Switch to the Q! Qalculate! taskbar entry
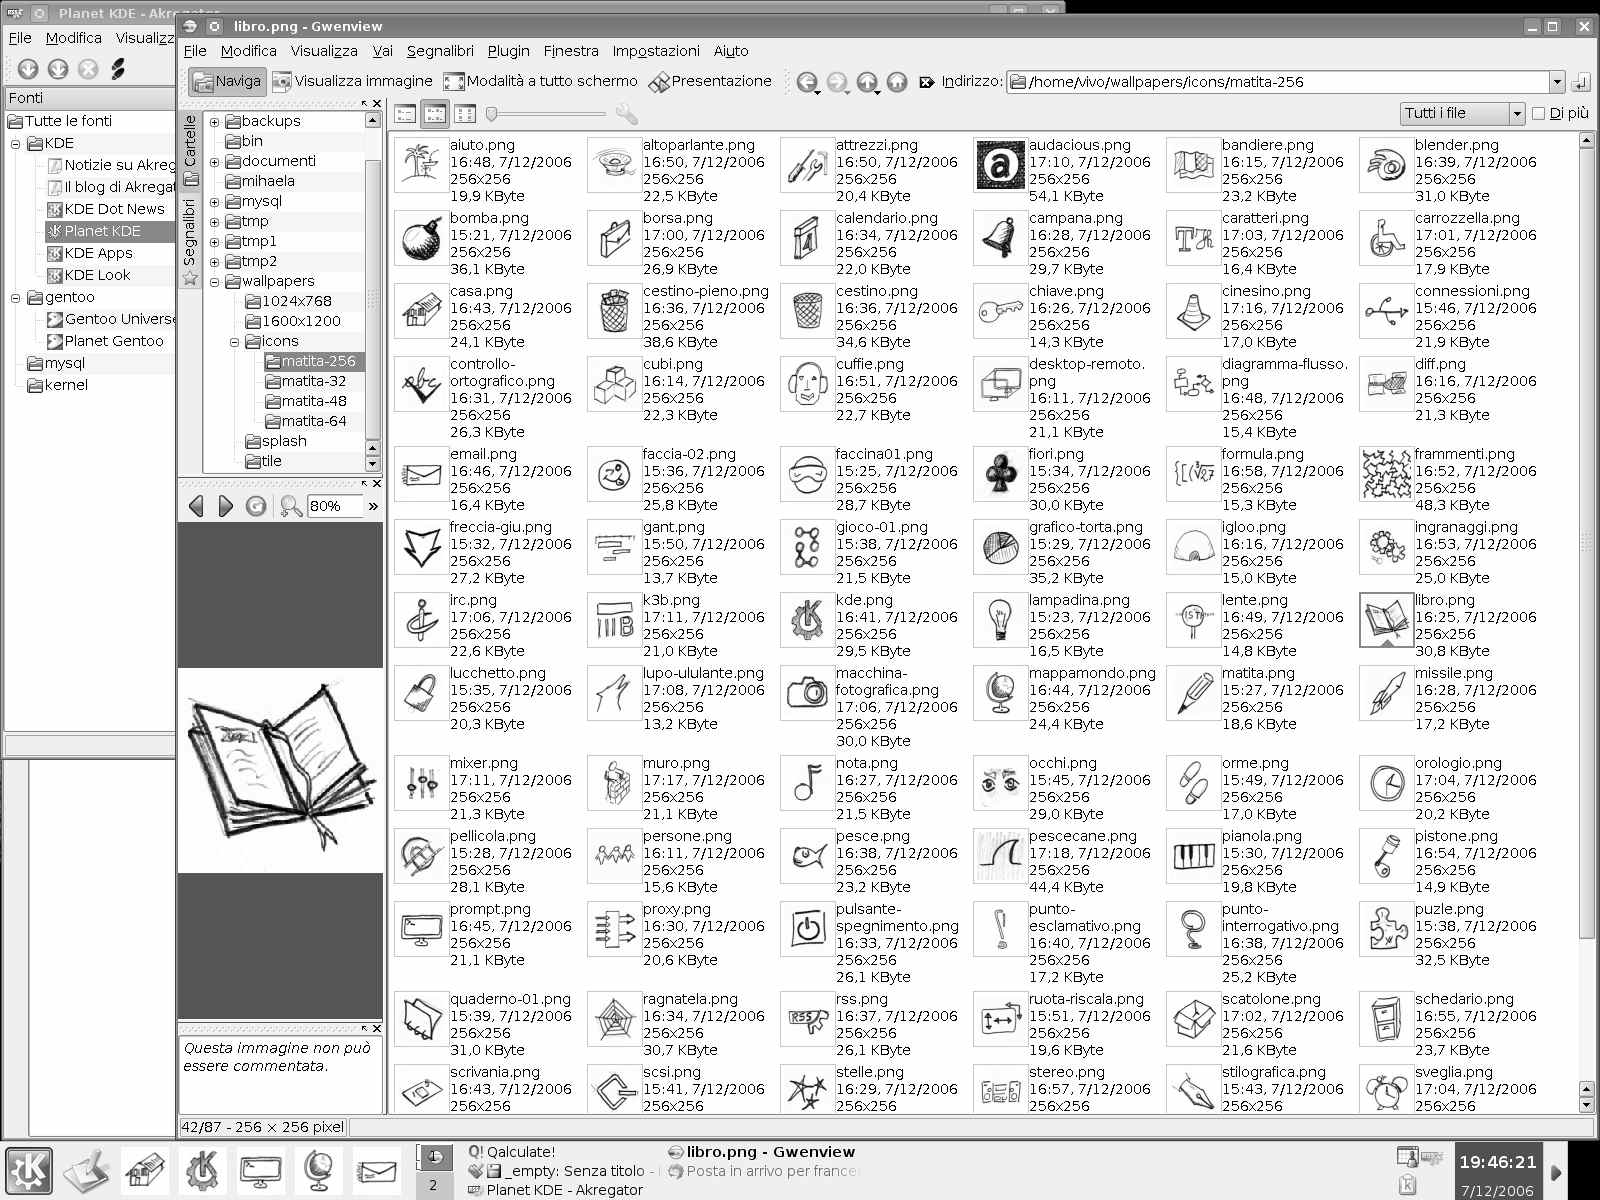 [512, 1152]
